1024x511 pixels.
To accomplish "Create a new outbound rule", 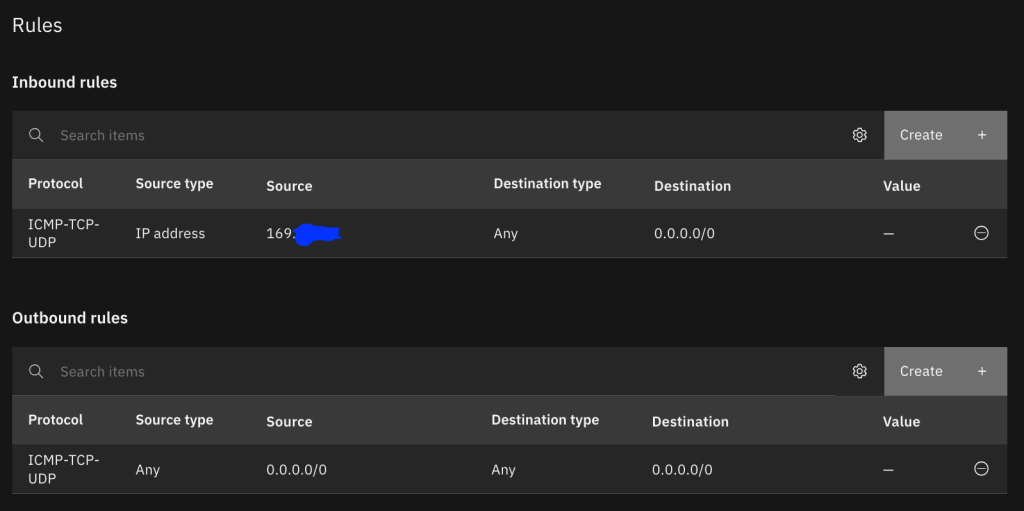I will [944, 371].
